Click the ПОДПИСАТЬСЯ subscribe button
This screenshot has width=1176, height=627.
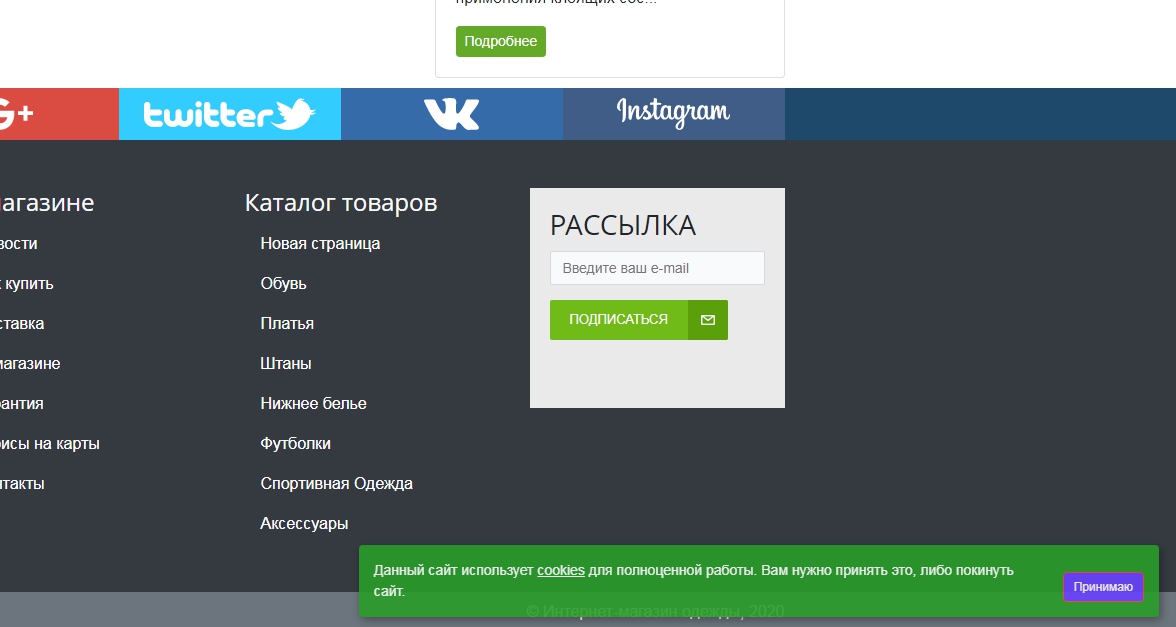coord(618,319)
